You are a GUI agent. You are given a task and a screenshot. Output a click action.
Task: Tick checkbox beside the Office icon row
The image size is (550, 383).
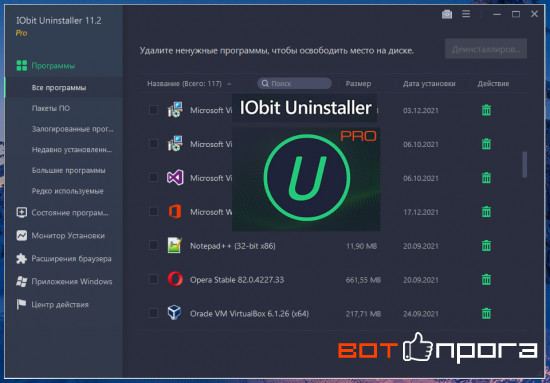pyautogui.click(x=153, y=211)
